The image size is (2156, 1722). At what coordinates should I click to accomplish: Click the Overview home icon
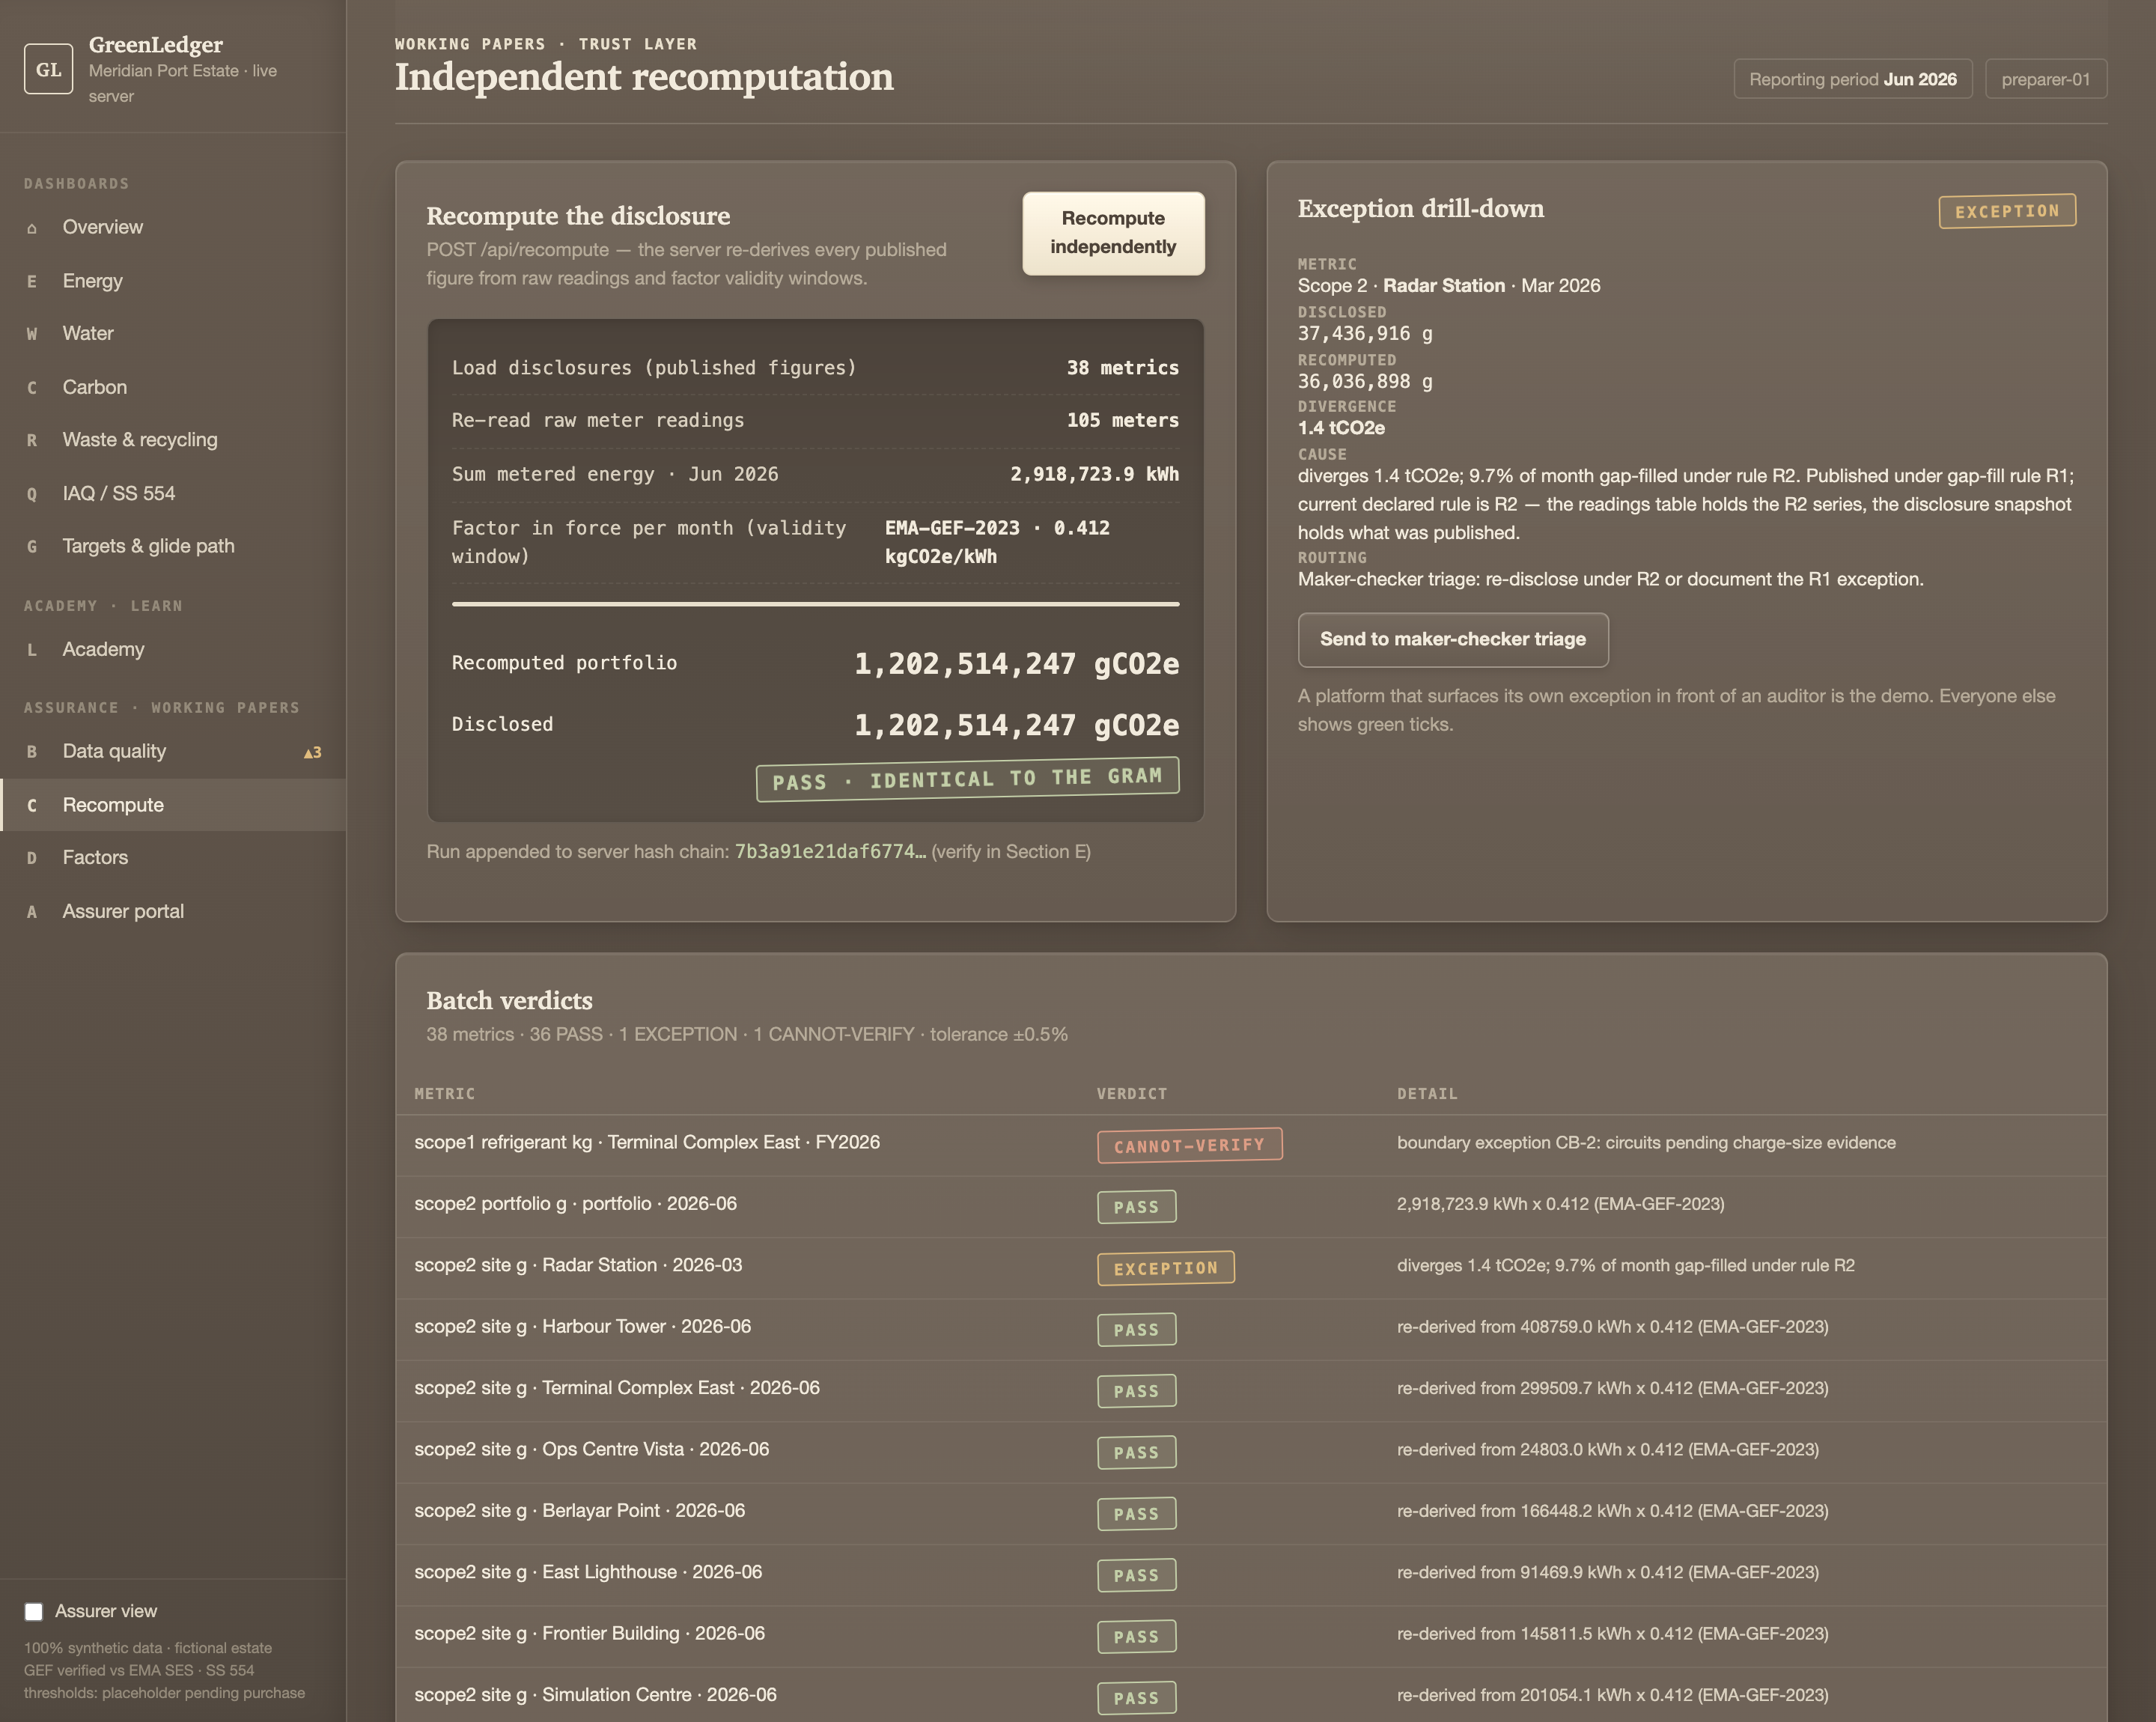[32, 228]
